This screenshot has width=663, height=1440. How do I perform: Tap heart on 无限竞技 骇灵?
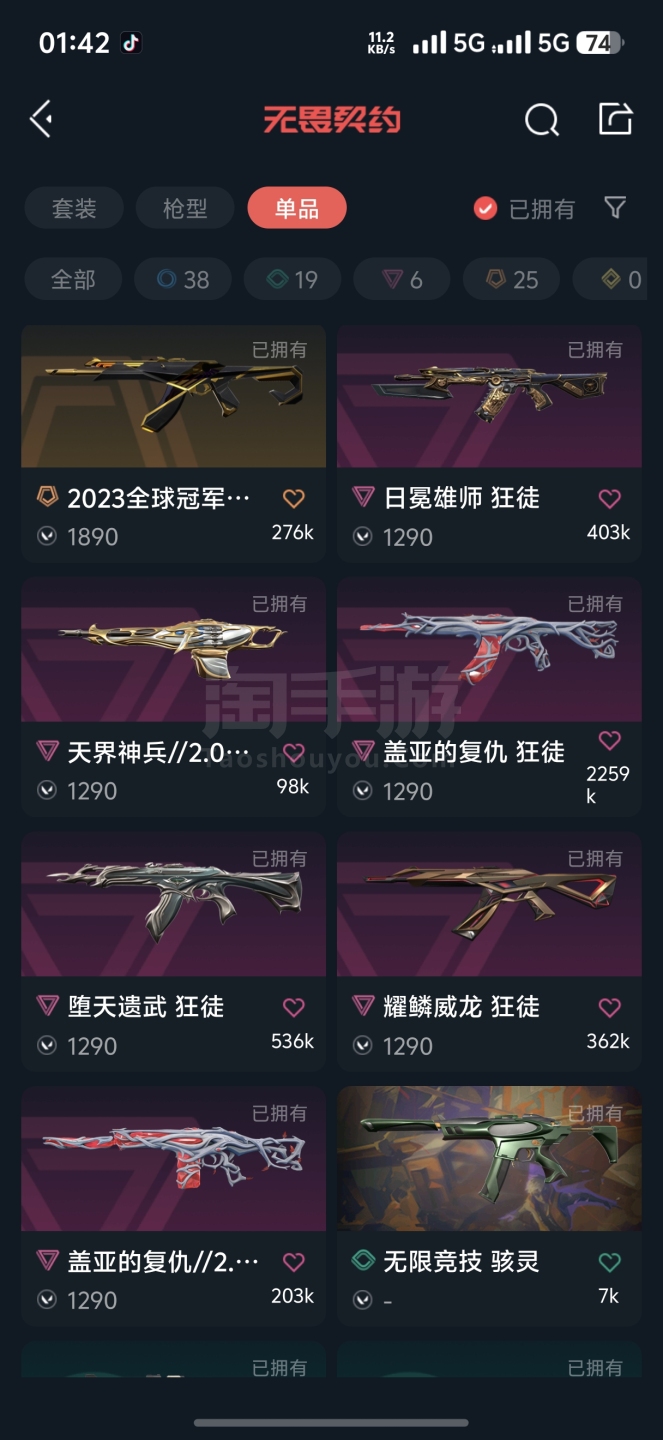(x=609, y=1262)
